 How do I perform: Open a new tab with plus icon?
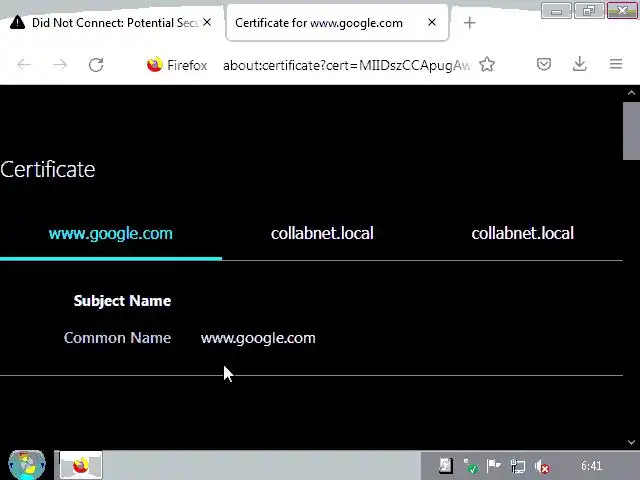(x=470, y=23)
